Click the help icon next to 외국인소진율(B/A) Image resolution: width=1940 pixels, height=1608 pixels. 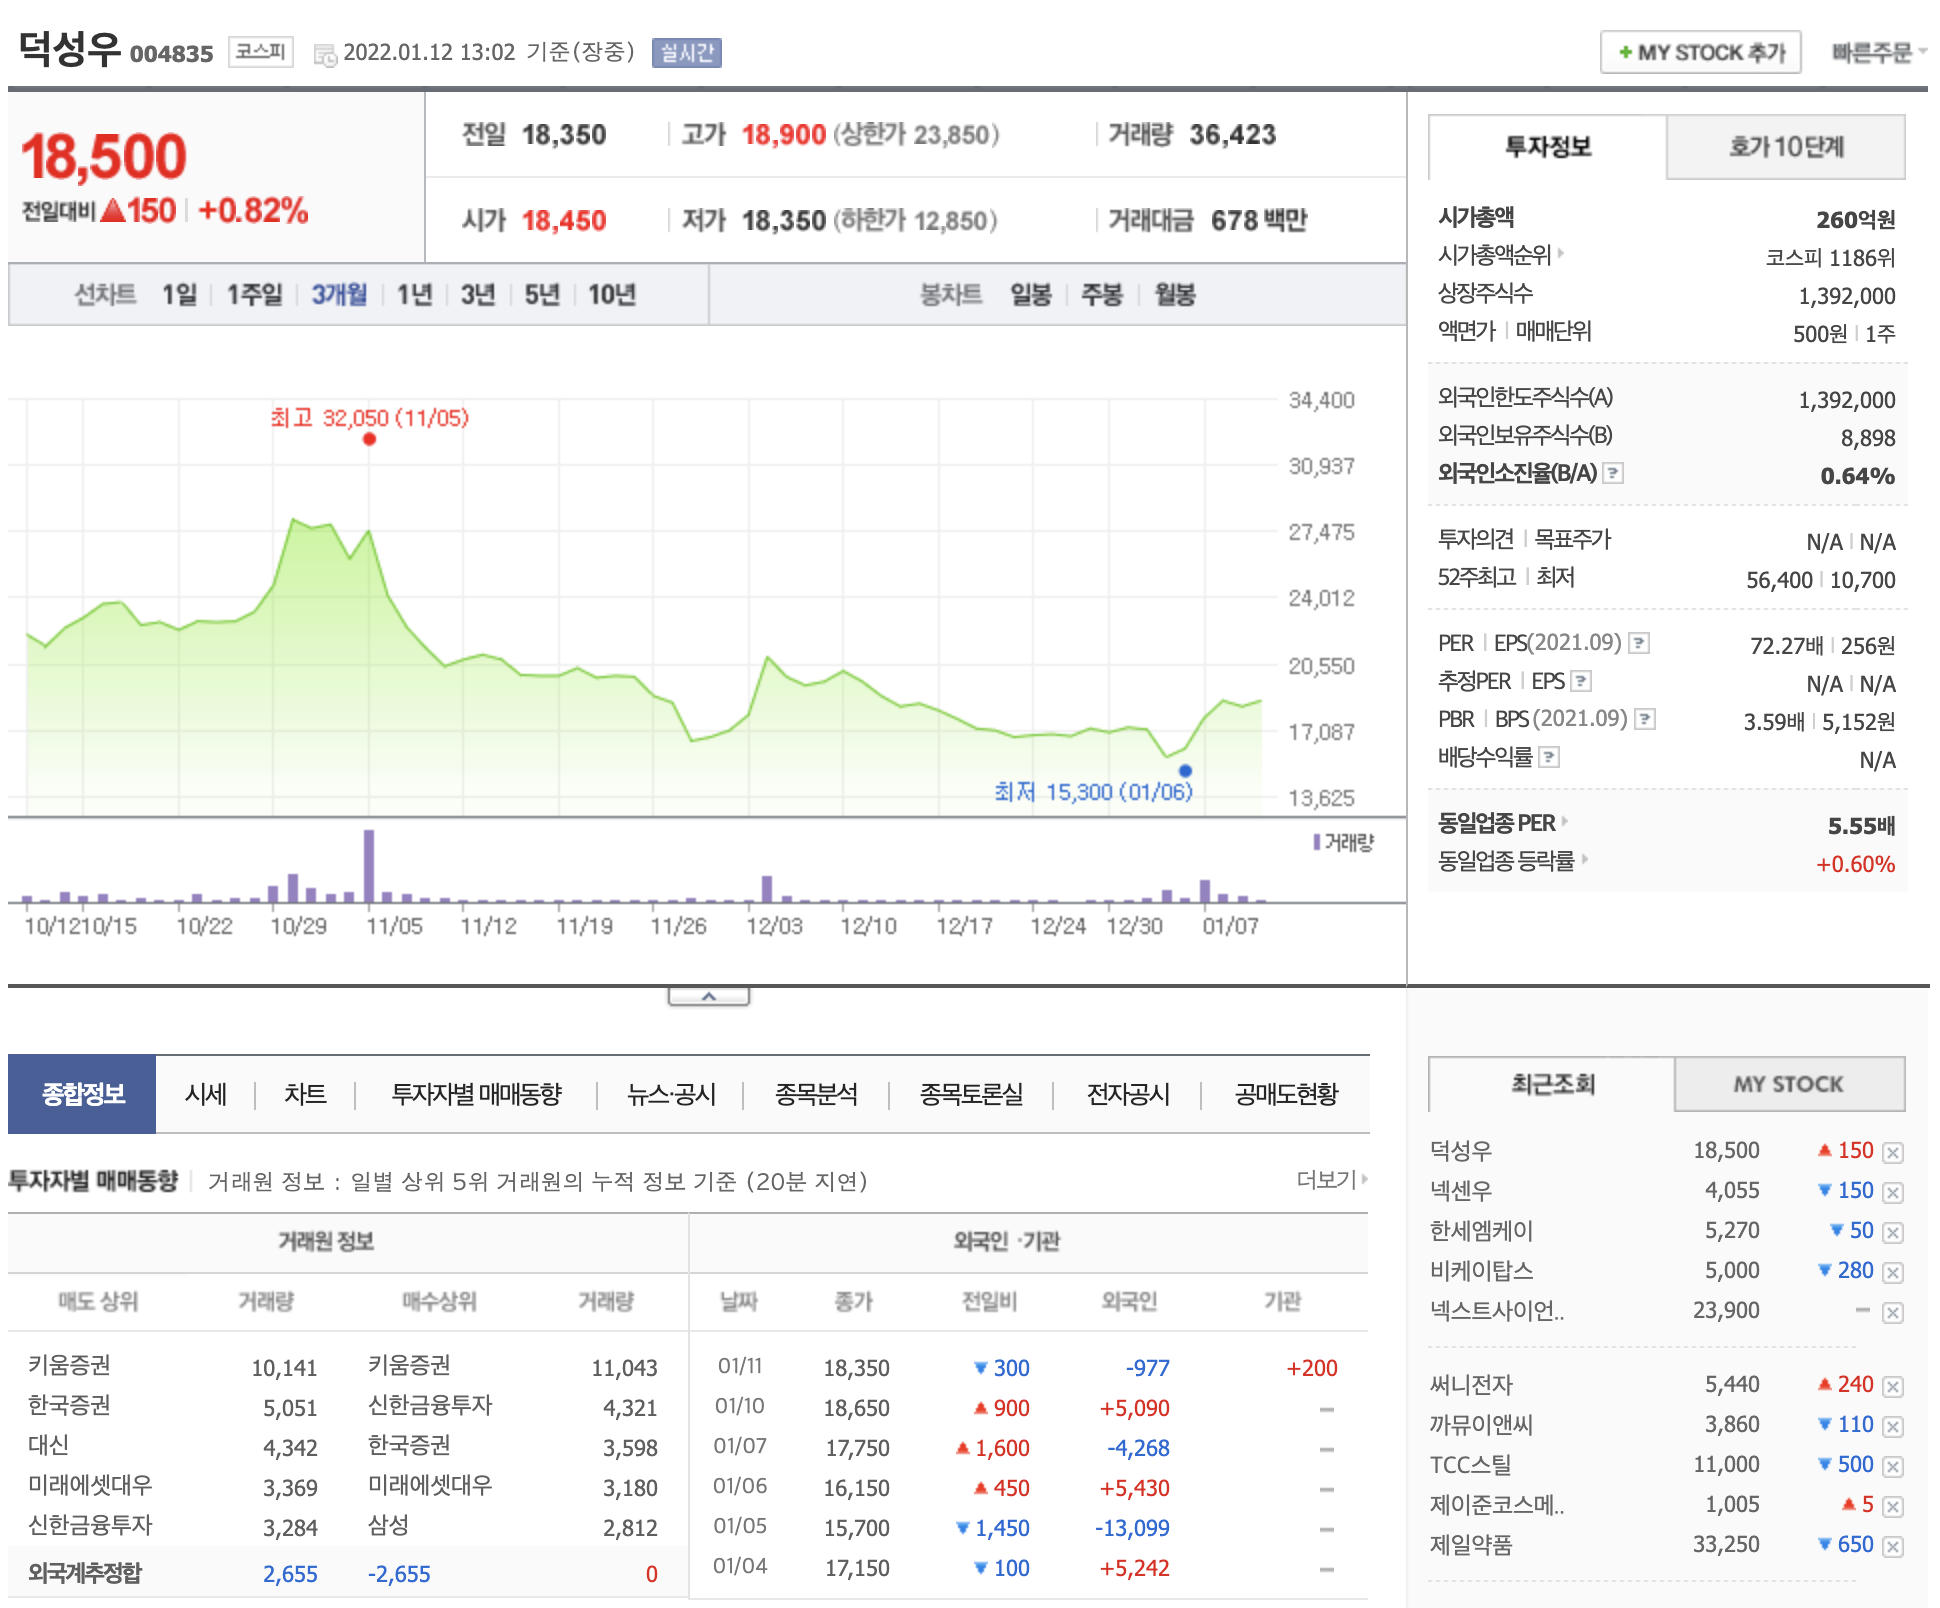1612,473
